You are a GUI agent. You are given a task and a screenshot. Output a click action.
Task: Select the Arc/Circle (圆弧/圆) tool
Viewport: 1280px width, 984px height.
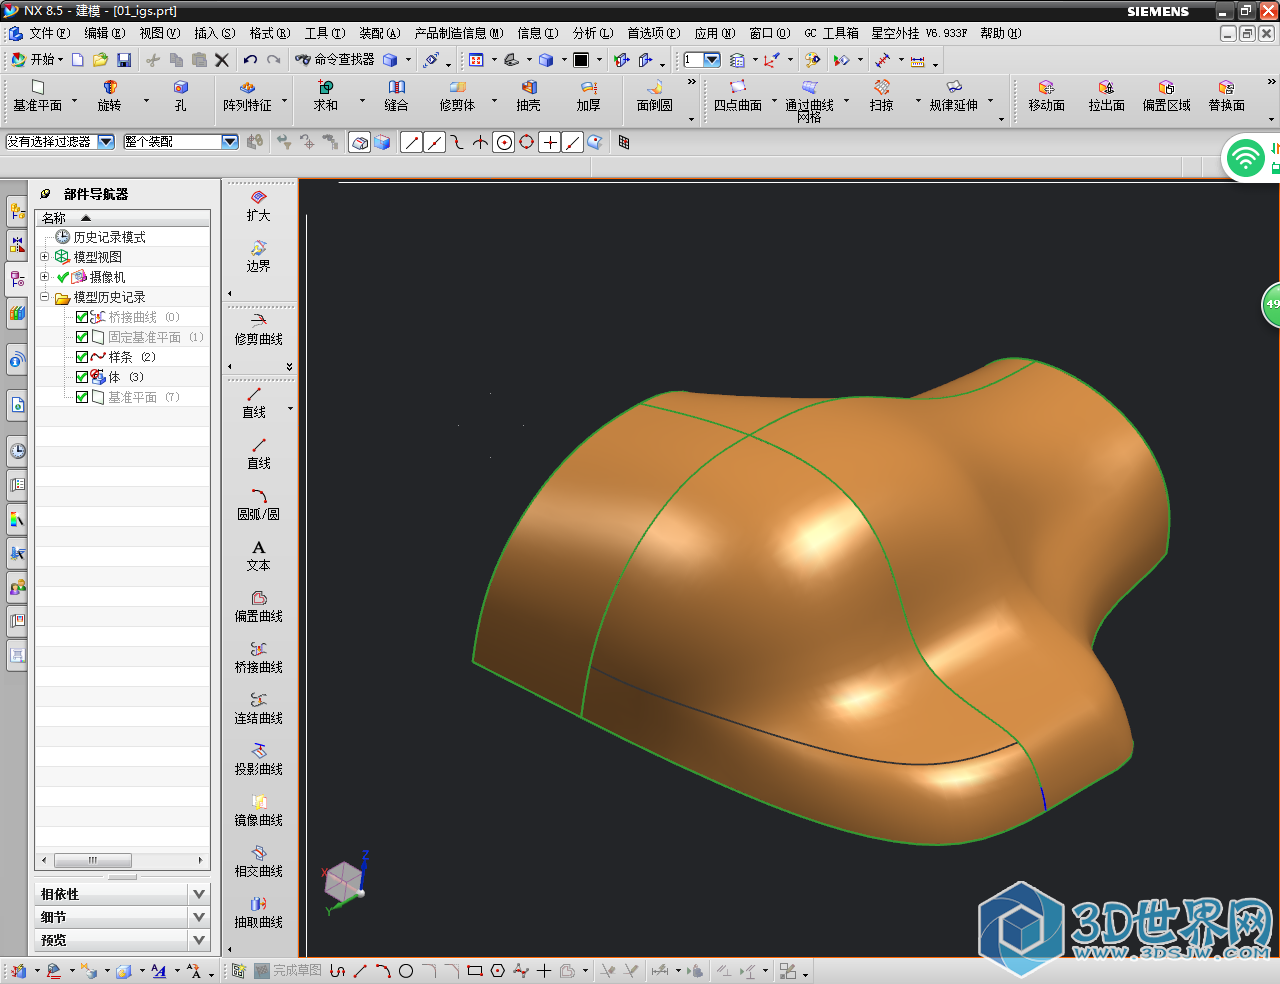[259, 505]
